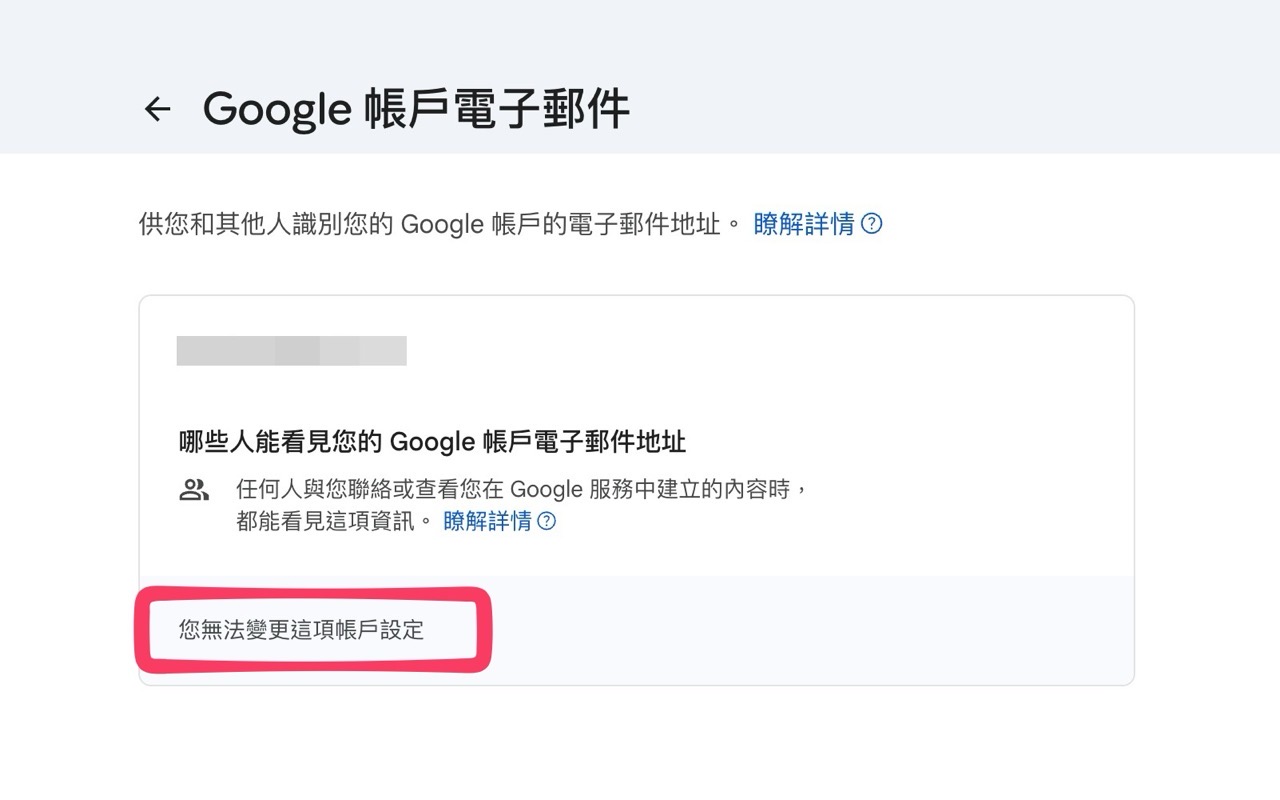Click the 您無法變更這項帳戶設定 notice
Image resolution: width=1280 pixels, height=800 pixels.
(302, 629)
